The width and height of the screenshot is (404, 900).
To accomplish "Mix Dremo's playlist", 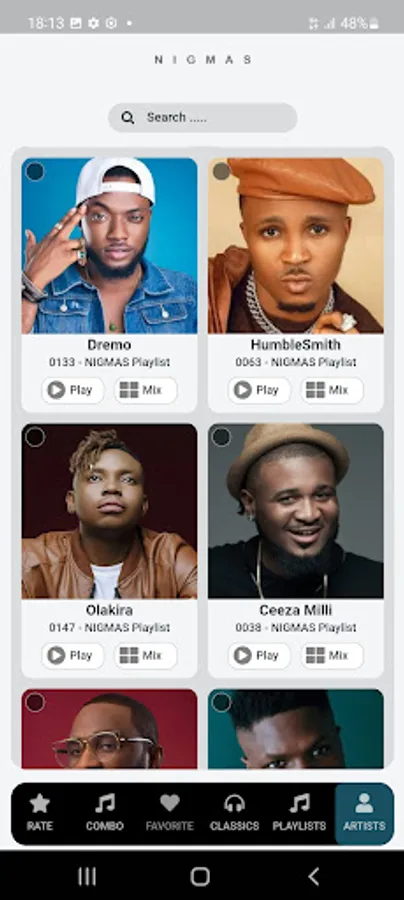I will tap(146, 390).
